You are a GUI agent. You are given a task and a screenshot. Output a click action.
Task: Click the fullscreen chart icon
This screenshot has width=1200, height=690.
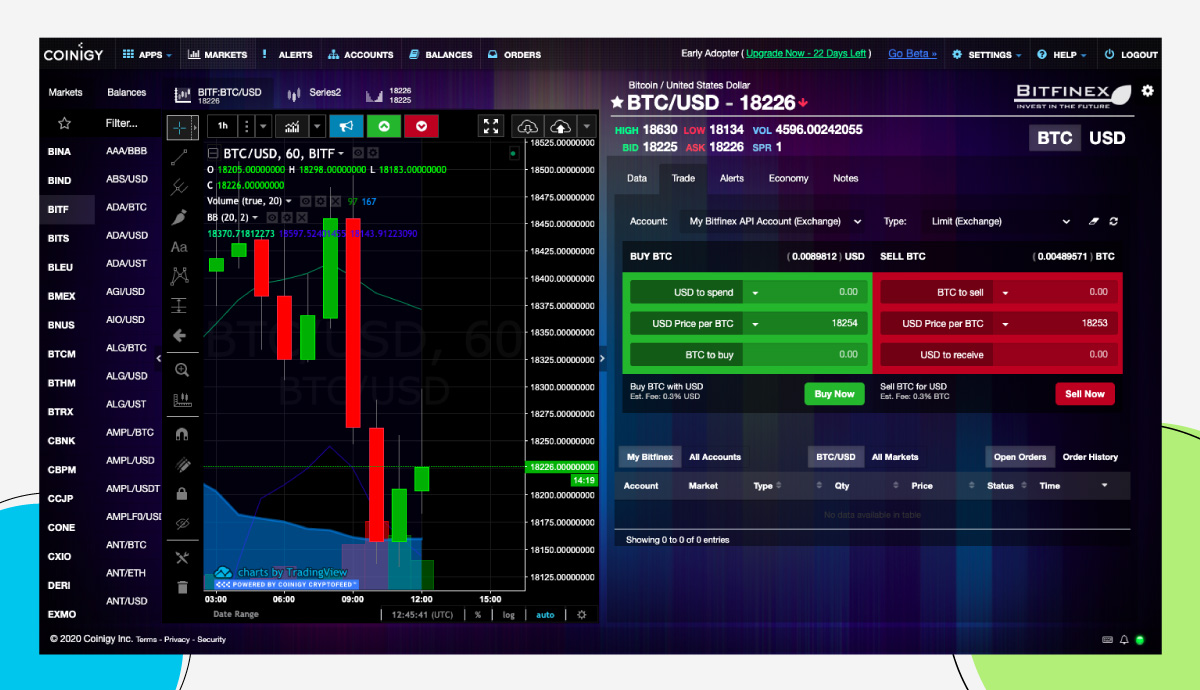coord(491,126)
